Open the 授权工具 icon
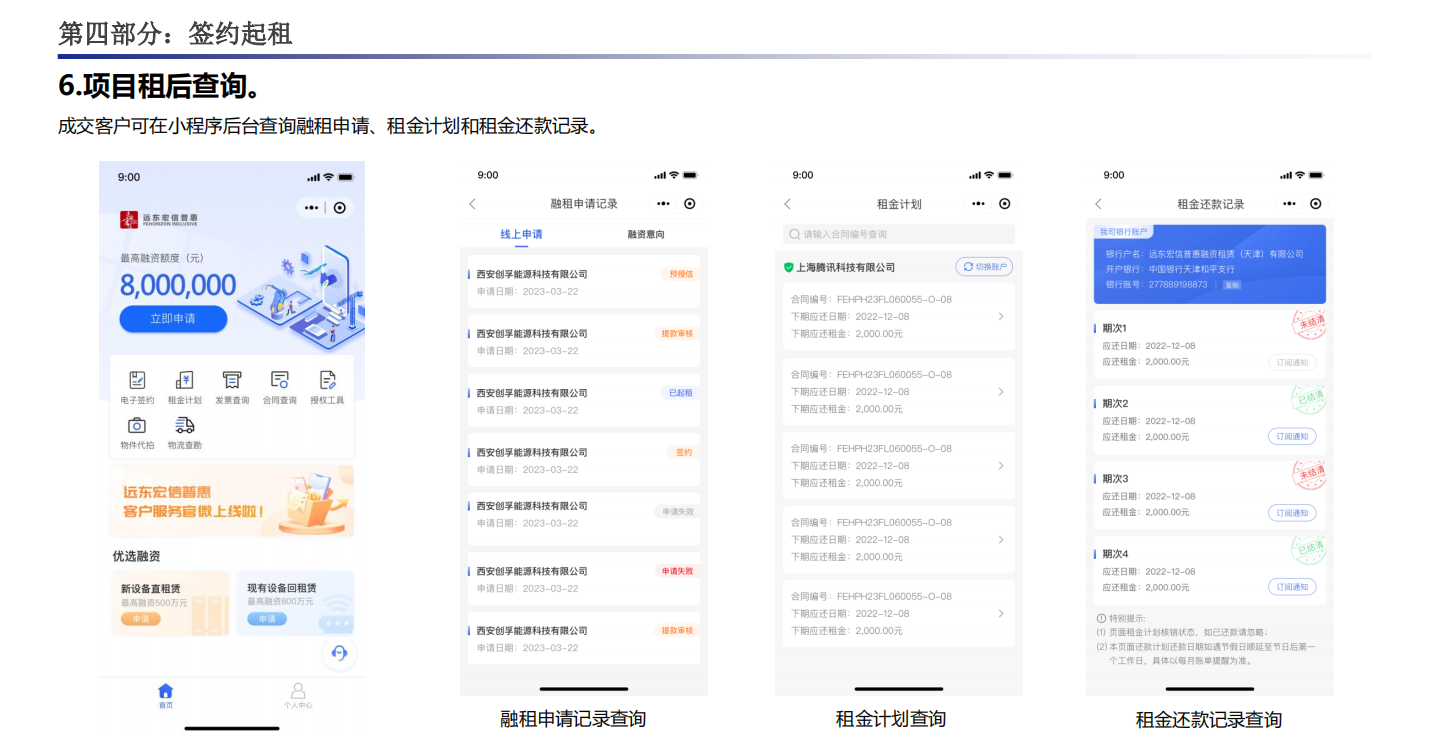1429x737 pixels. click(x=327, y=380)
